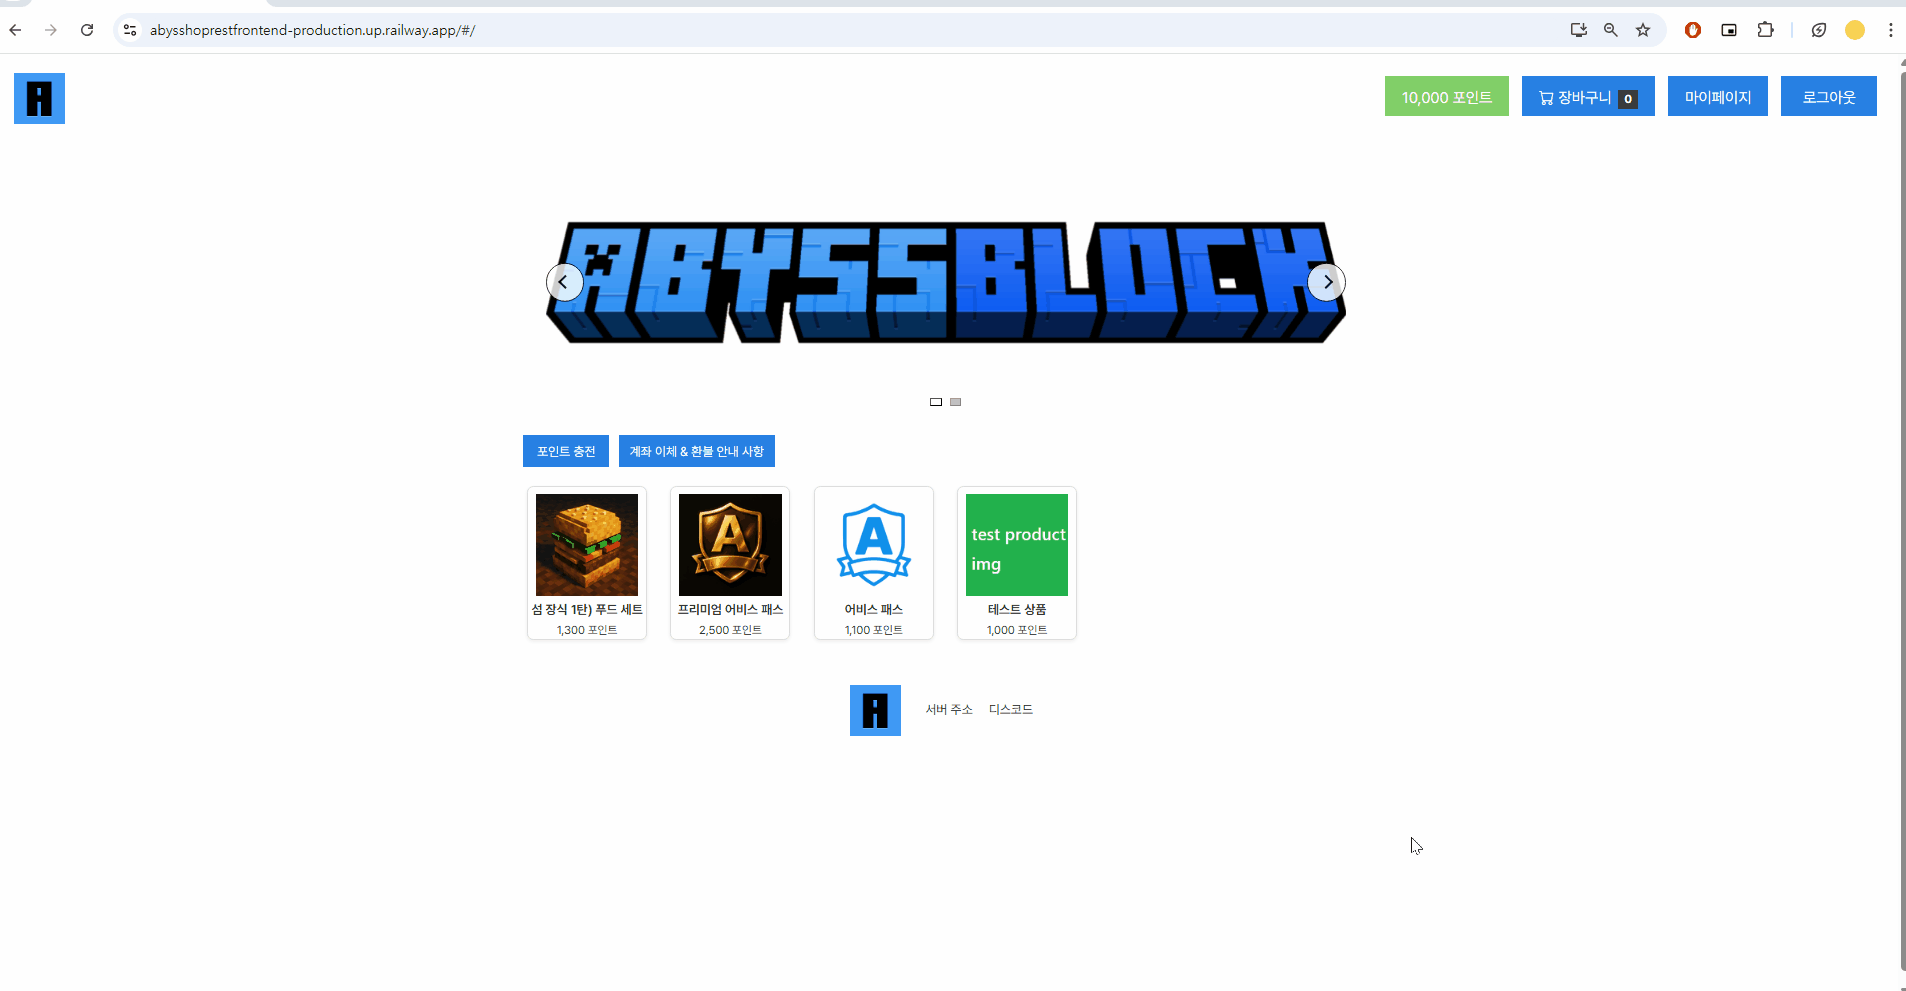Go forward in browser history
This screenshot has height=991, width=1906.
[51, 30]
